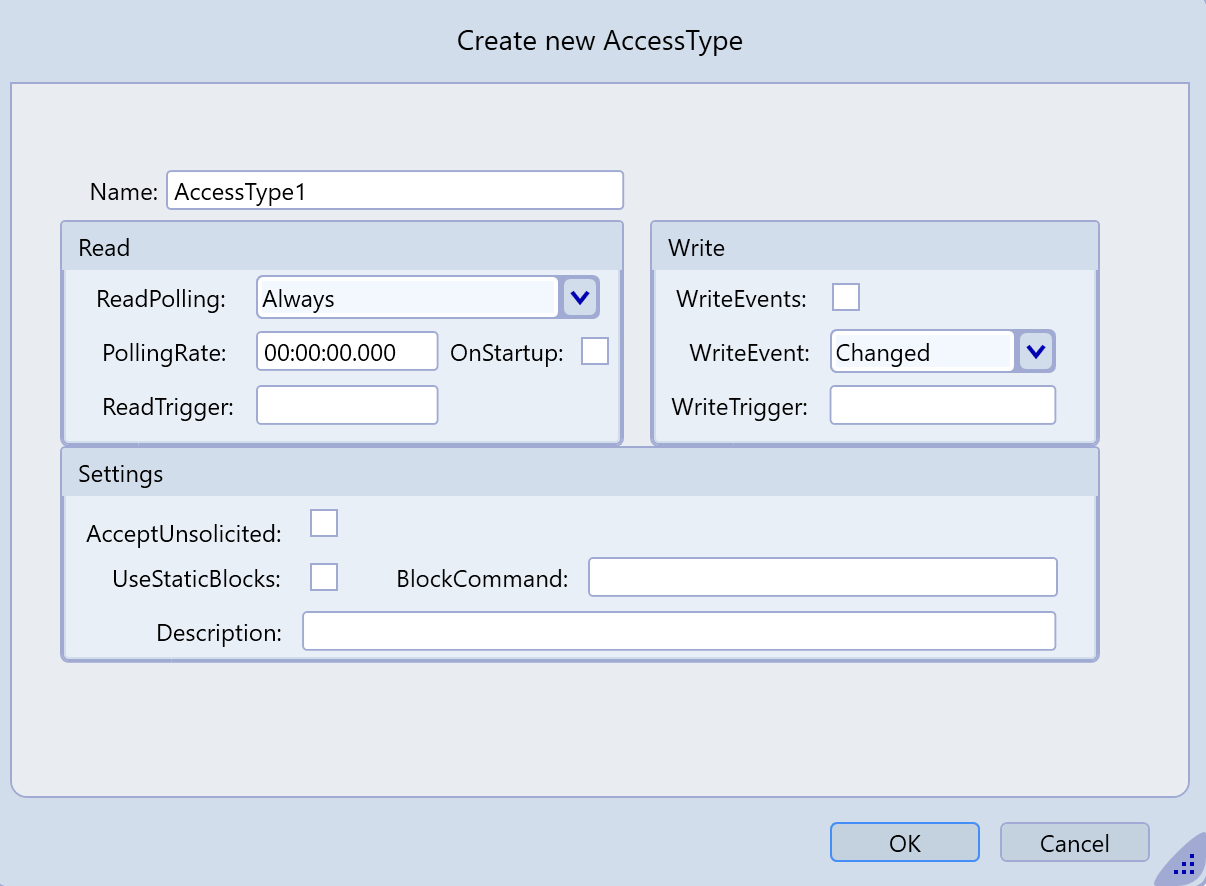Focus the PollingRate time field
1206x886 pixels.
click(x=347, y=352)
